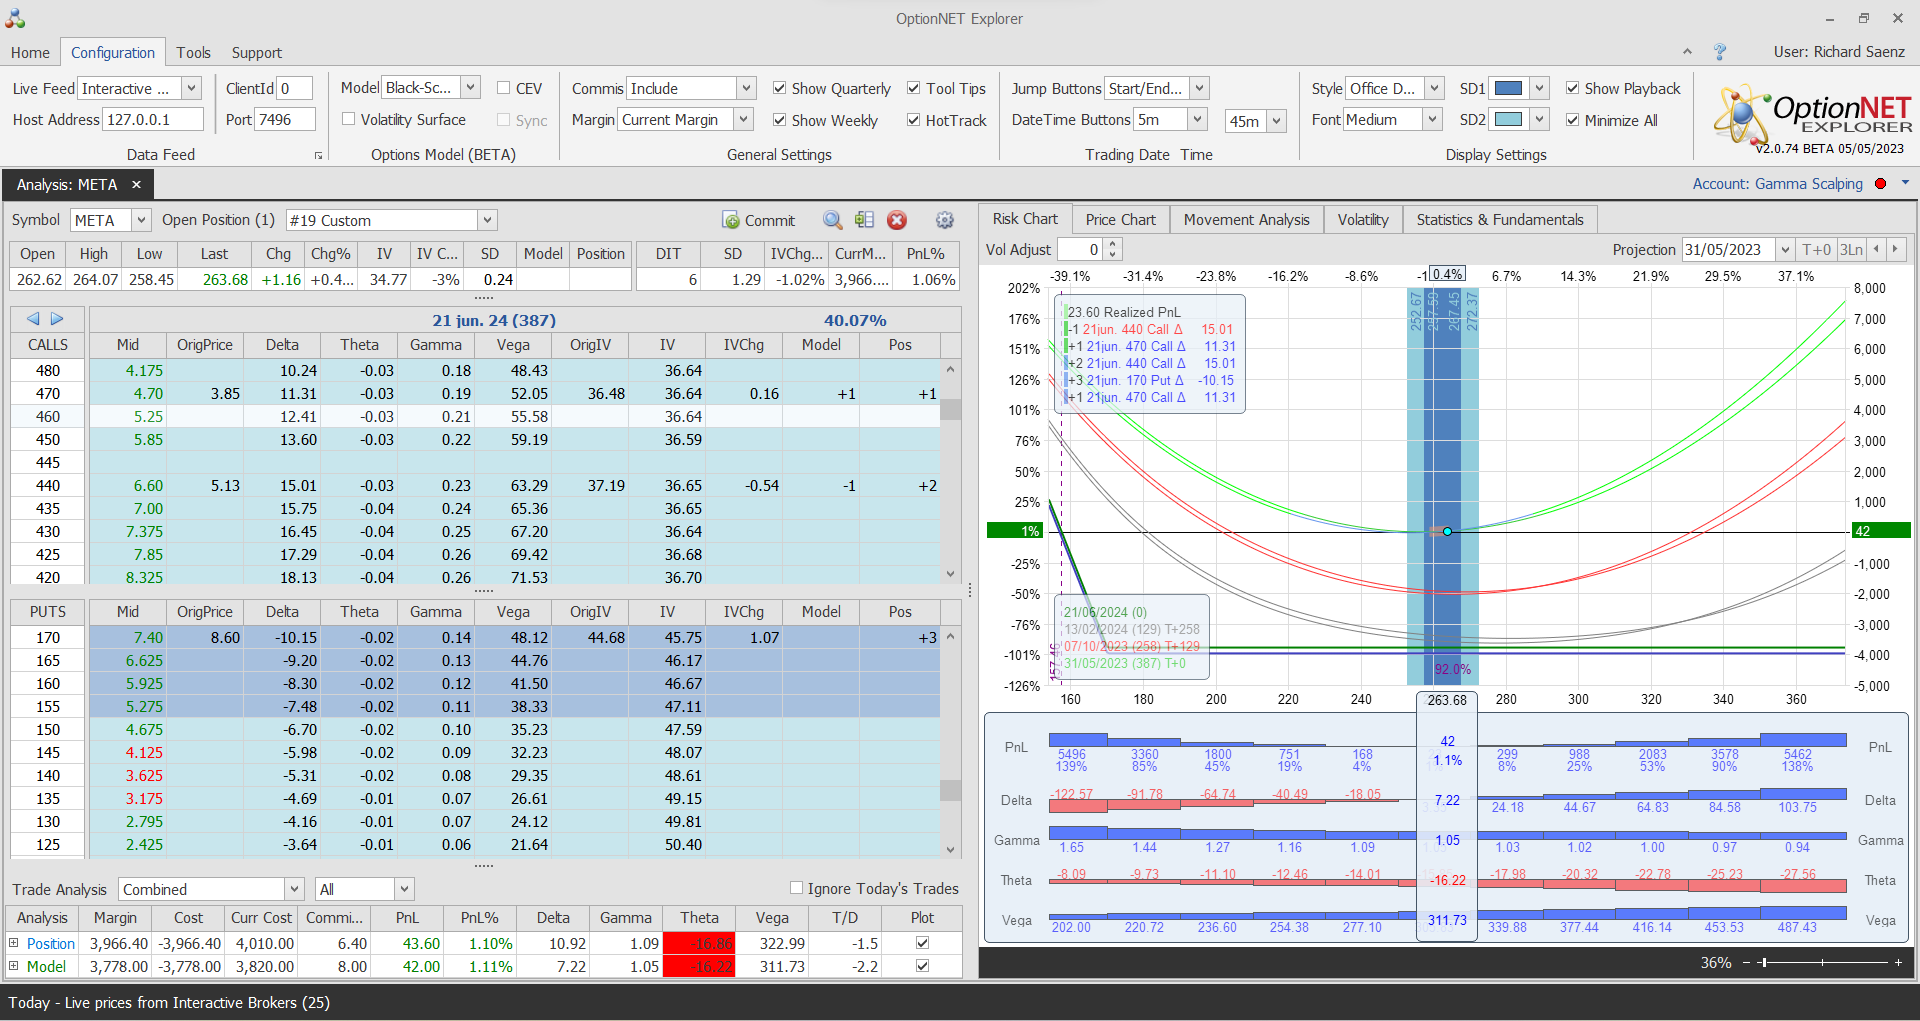Toggle Minimize All checkbox

(1573, 120)
